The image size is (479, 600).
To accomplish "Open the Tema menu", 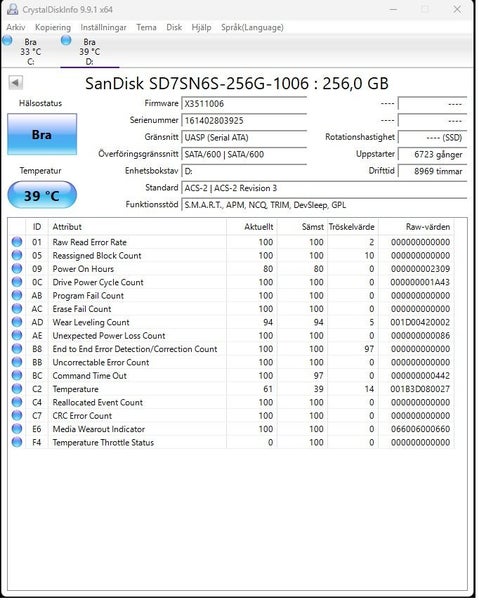I will pos(146,28).
